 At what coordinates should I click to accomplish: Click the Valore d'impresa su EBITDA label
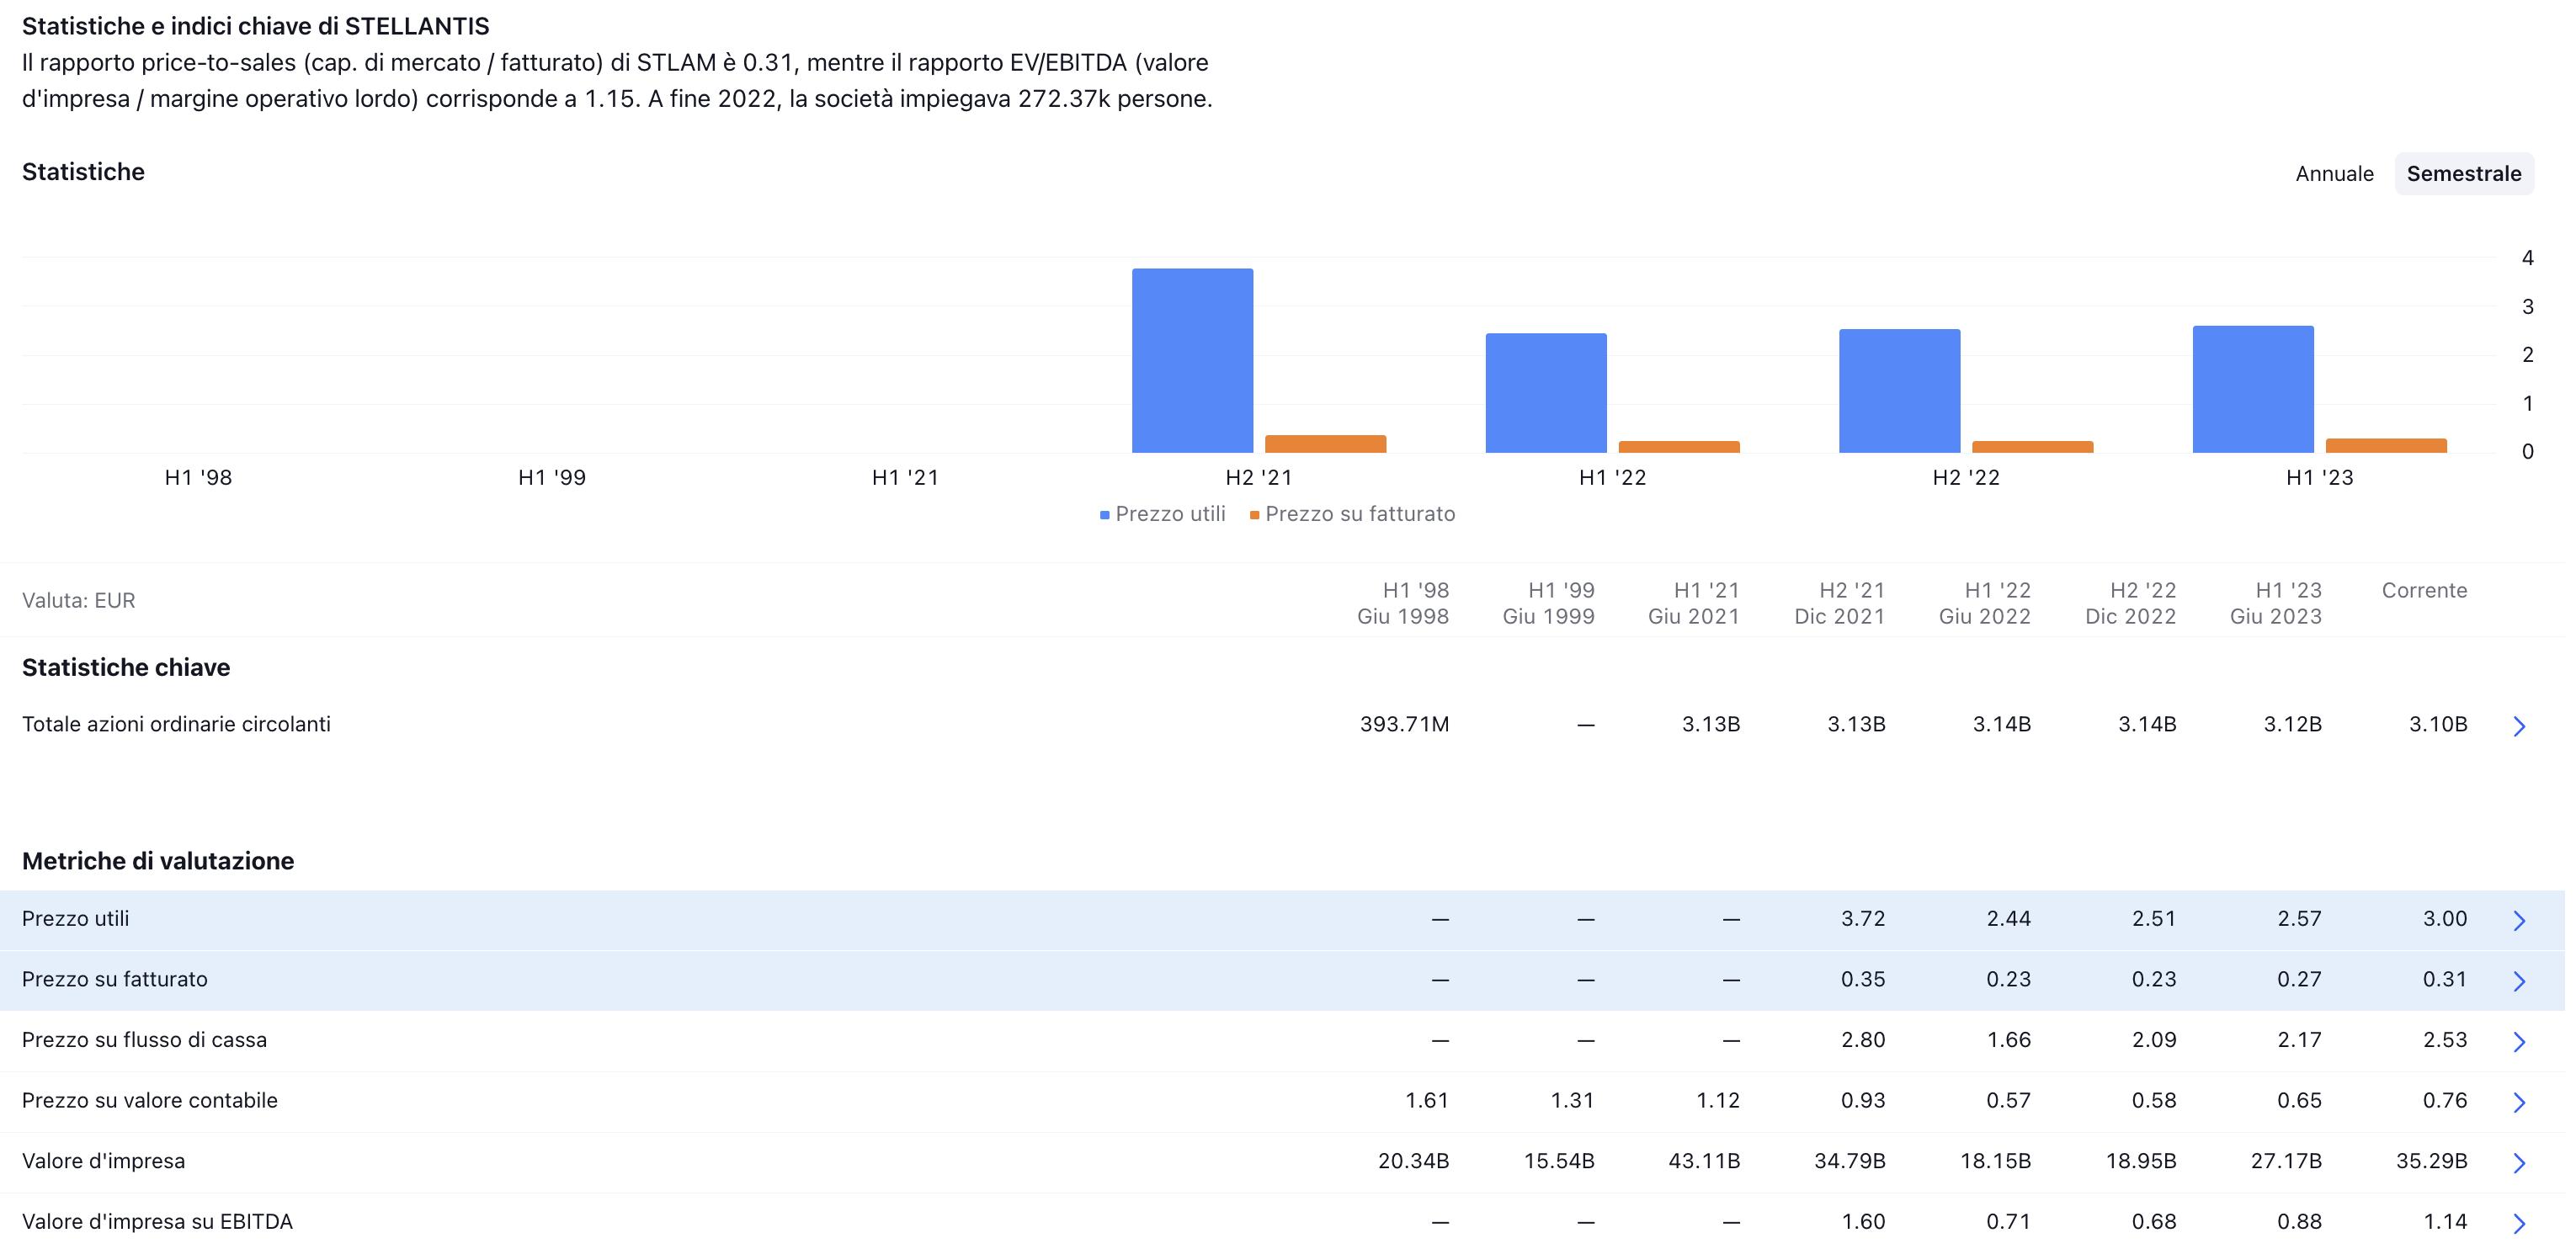point(157,1221)
